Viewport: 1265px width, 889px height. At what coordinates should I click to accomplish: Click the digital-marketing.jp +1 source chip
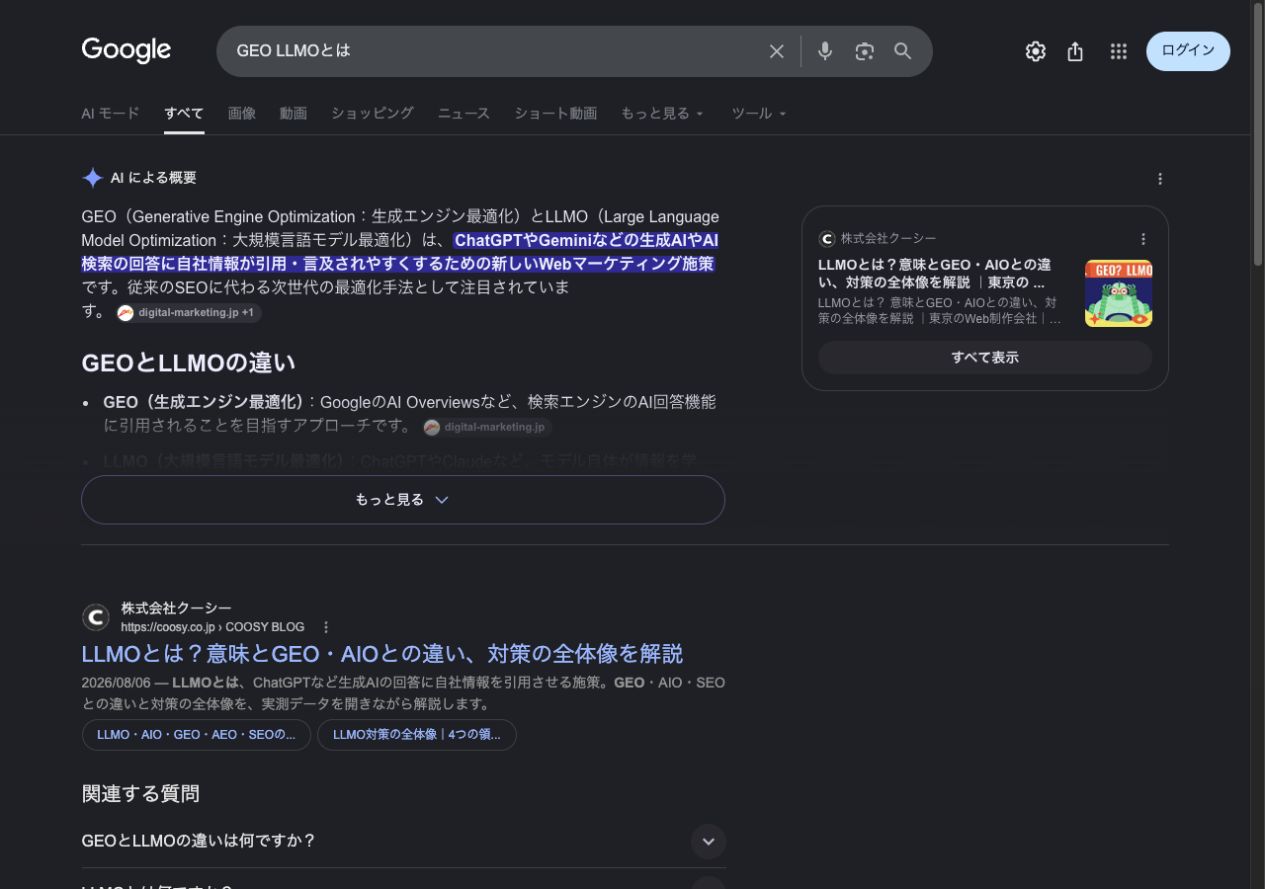[188, 313]
